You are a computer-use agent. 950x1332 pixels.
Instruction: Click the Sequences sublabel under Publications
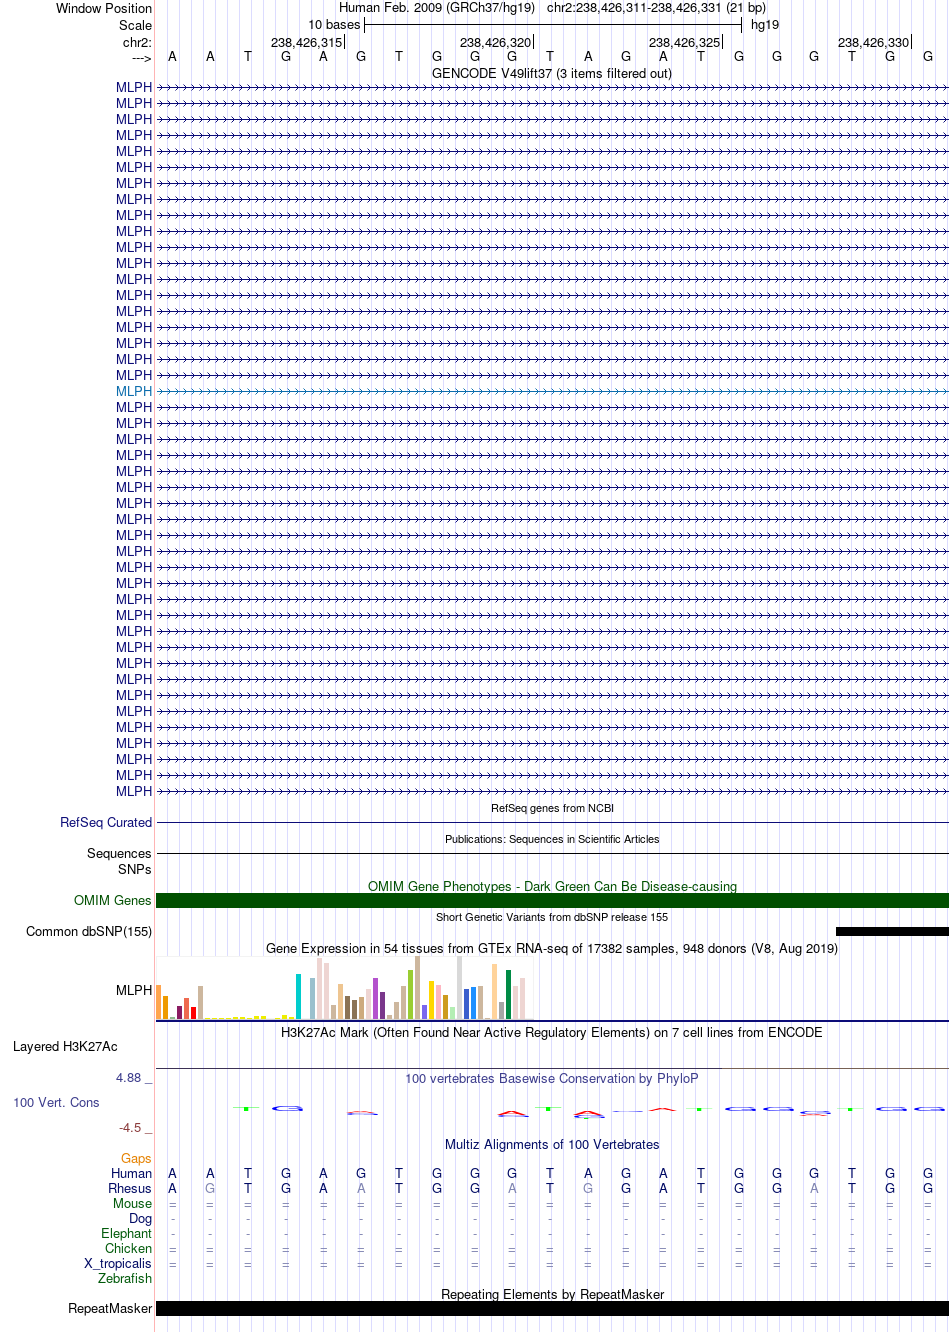tap(119, 853)
